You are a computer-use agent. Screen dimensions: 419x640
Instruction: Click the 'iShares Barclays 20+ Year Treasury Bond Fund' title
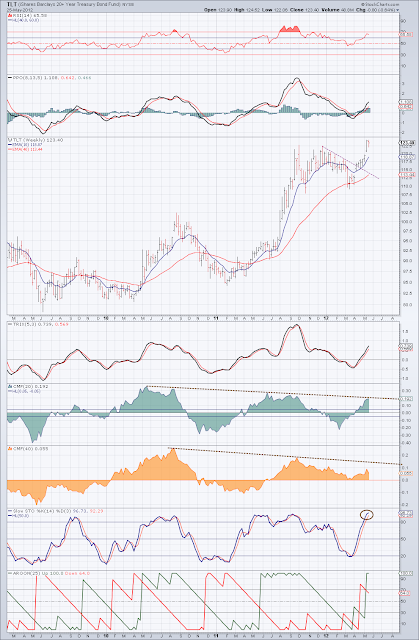pos(69,4)
